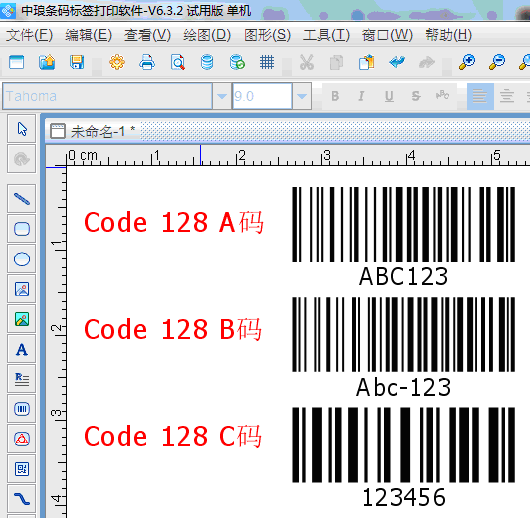Screen dimensions: 530x518
Task: Zoom out on the canvas
Action: (497, 62)
